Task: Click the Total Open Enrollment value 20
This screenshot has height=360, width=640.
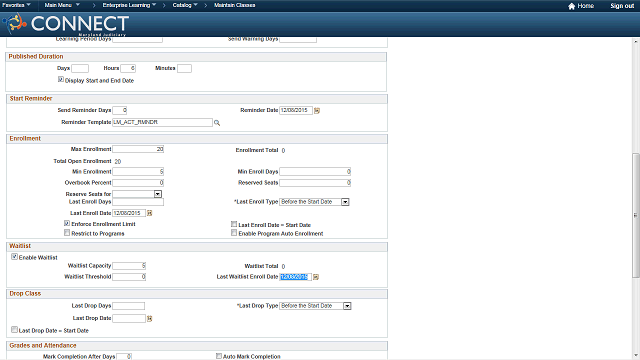Action: tap(118, 162)
